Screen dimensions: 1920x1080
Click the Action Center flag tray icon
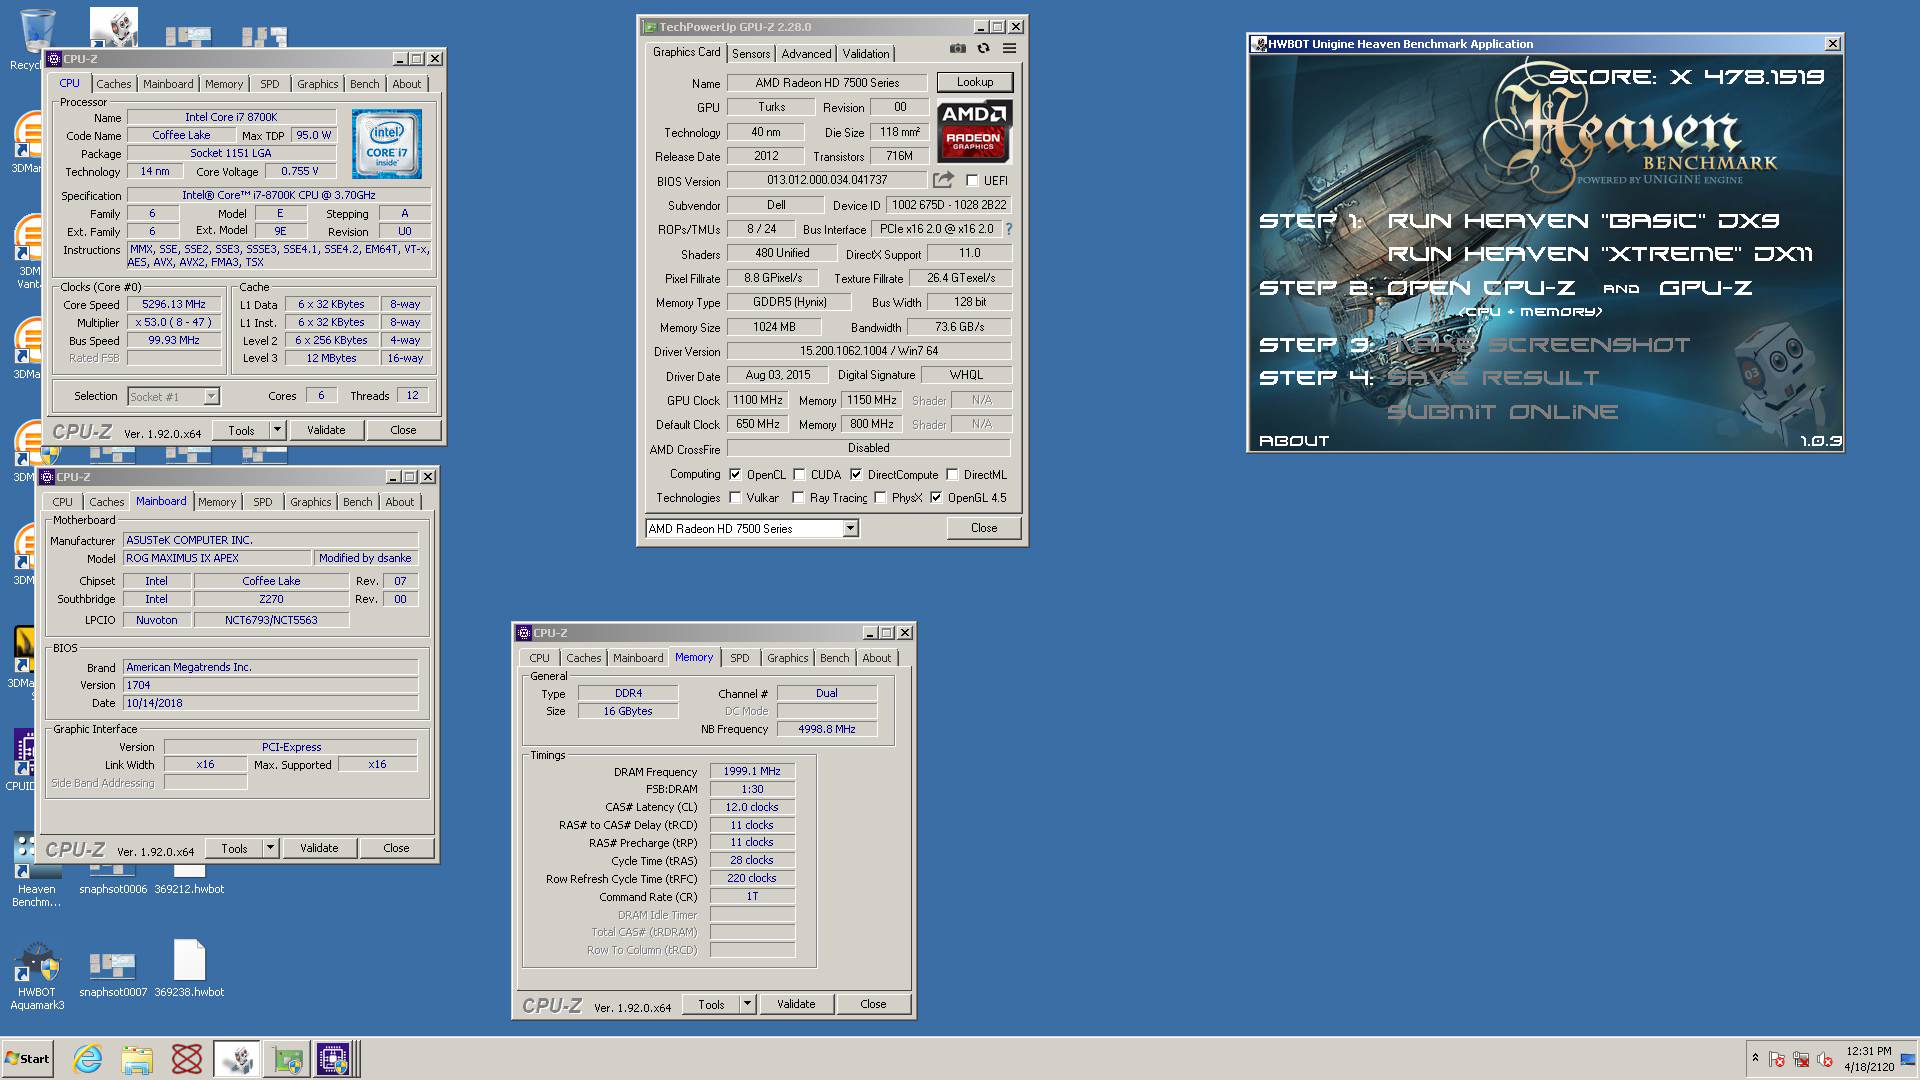pos(1776,1059)
